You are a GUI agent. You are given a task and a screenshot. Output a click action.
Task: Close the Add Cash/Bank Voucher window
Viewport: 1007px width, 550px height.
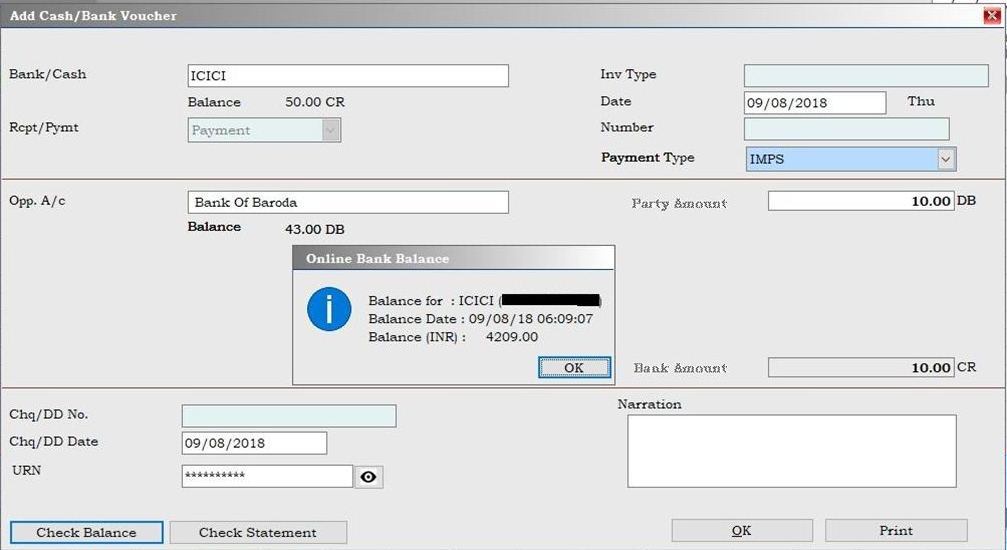pyautogui.click(x=991, y=15)
